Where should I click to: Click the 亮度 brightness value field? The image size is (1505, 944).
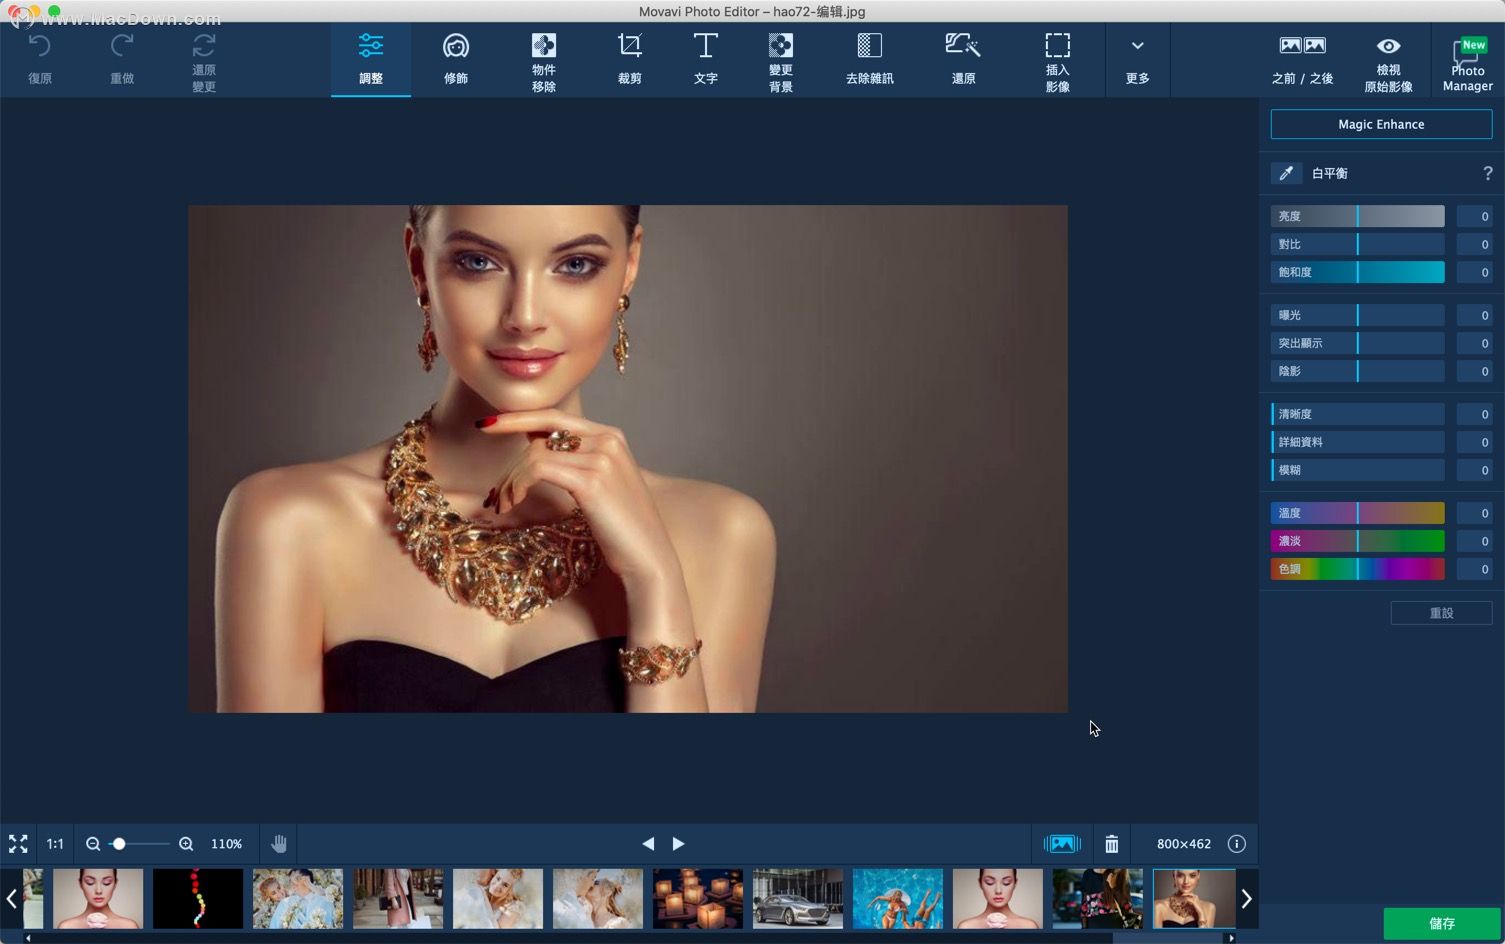[x=1474, y=216]
